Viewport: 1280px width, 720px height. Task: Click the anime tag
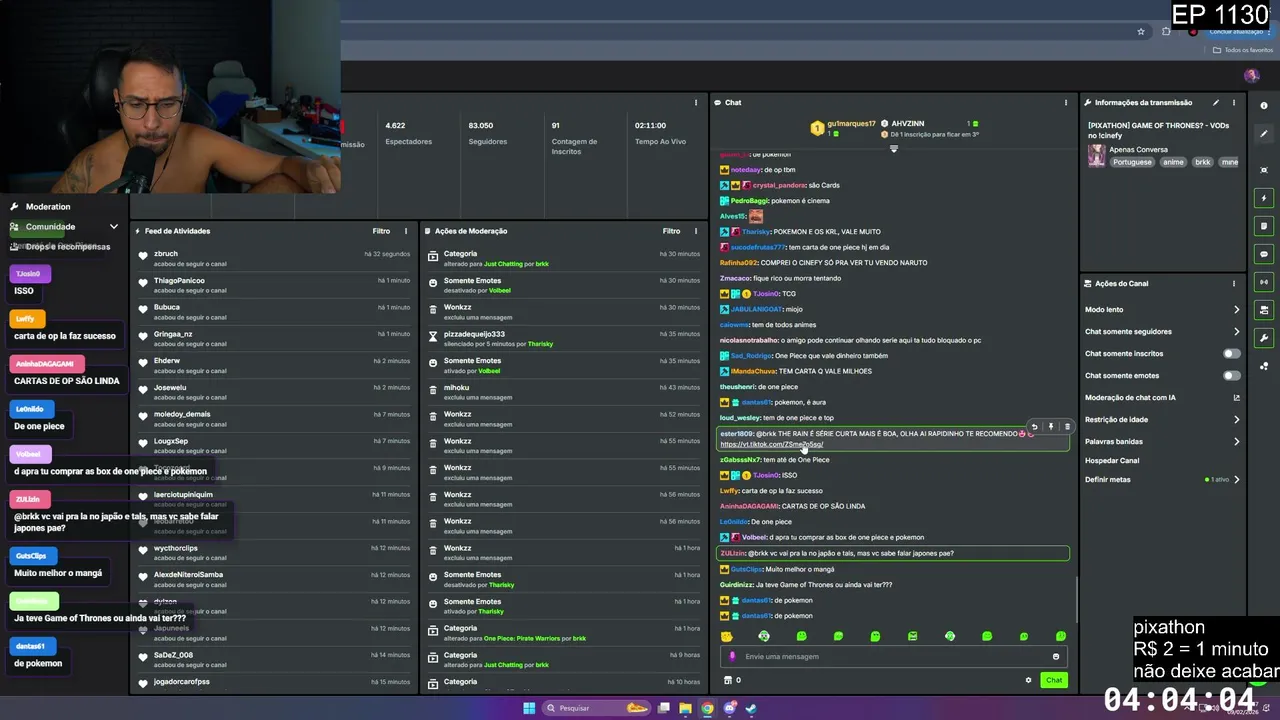1173,162
